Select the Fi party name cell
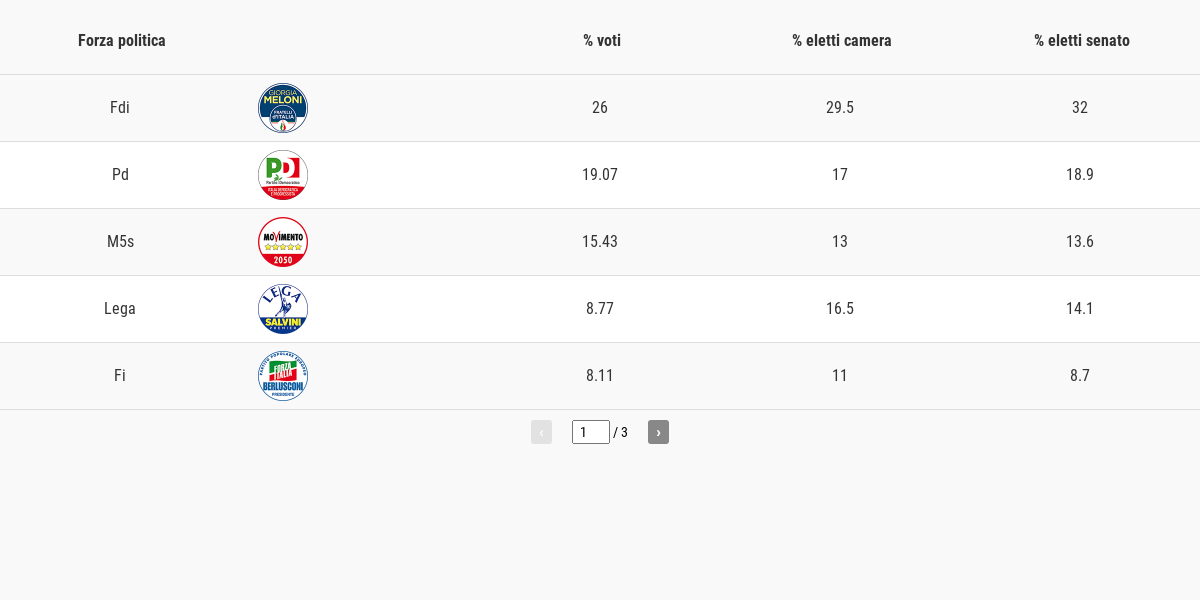 [120, 376]
